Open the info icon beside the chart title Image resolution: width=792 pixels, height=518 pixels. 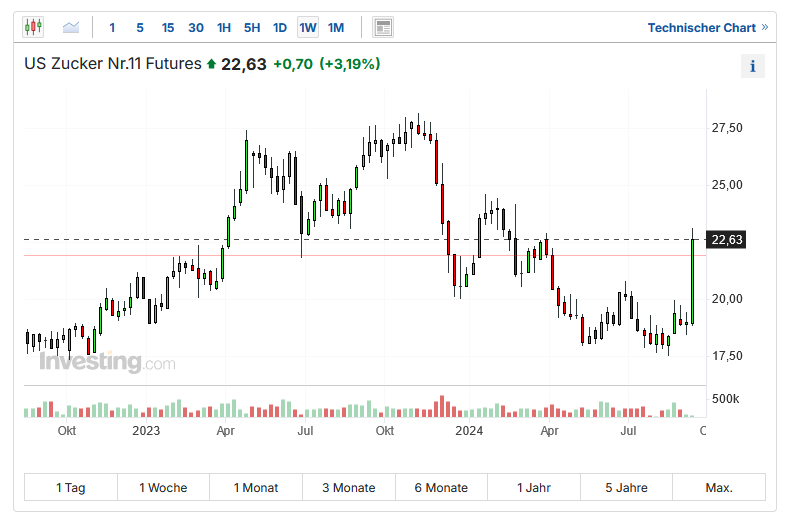752,67
